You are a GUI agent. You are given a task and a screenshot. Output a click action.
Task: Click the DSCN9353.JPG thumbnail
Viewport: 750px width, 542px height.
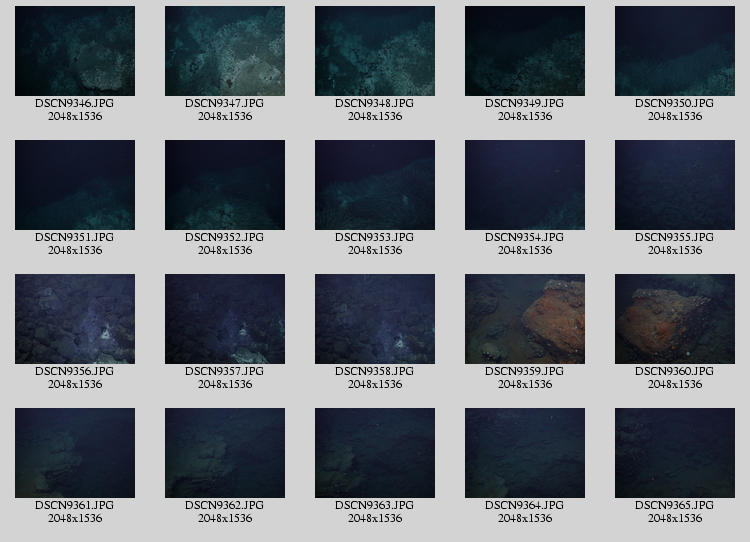tap(375, 185)
